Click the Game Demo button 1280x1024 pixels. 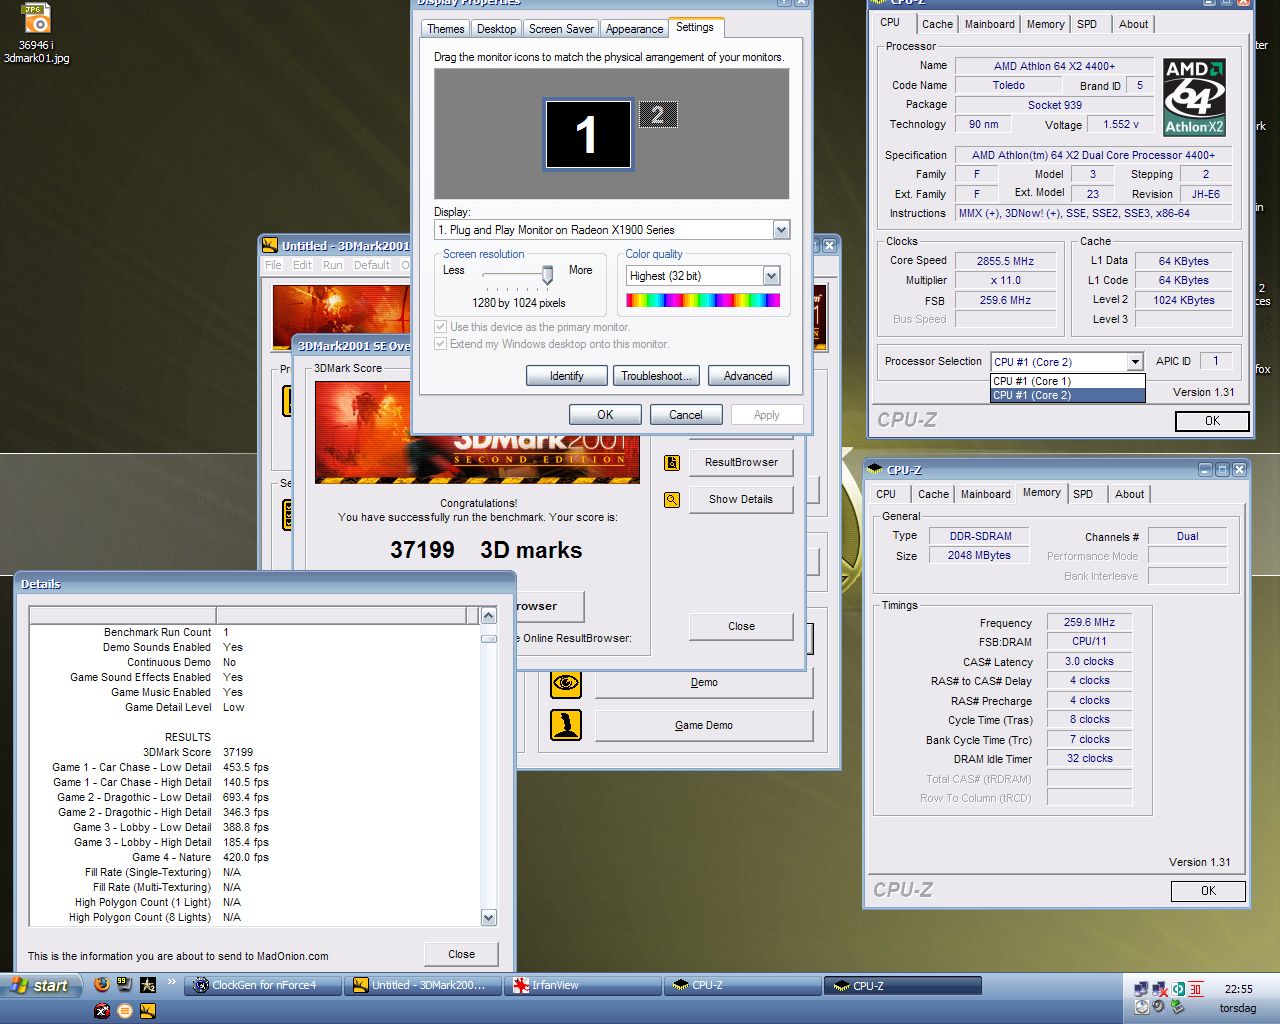pos(703,725)
